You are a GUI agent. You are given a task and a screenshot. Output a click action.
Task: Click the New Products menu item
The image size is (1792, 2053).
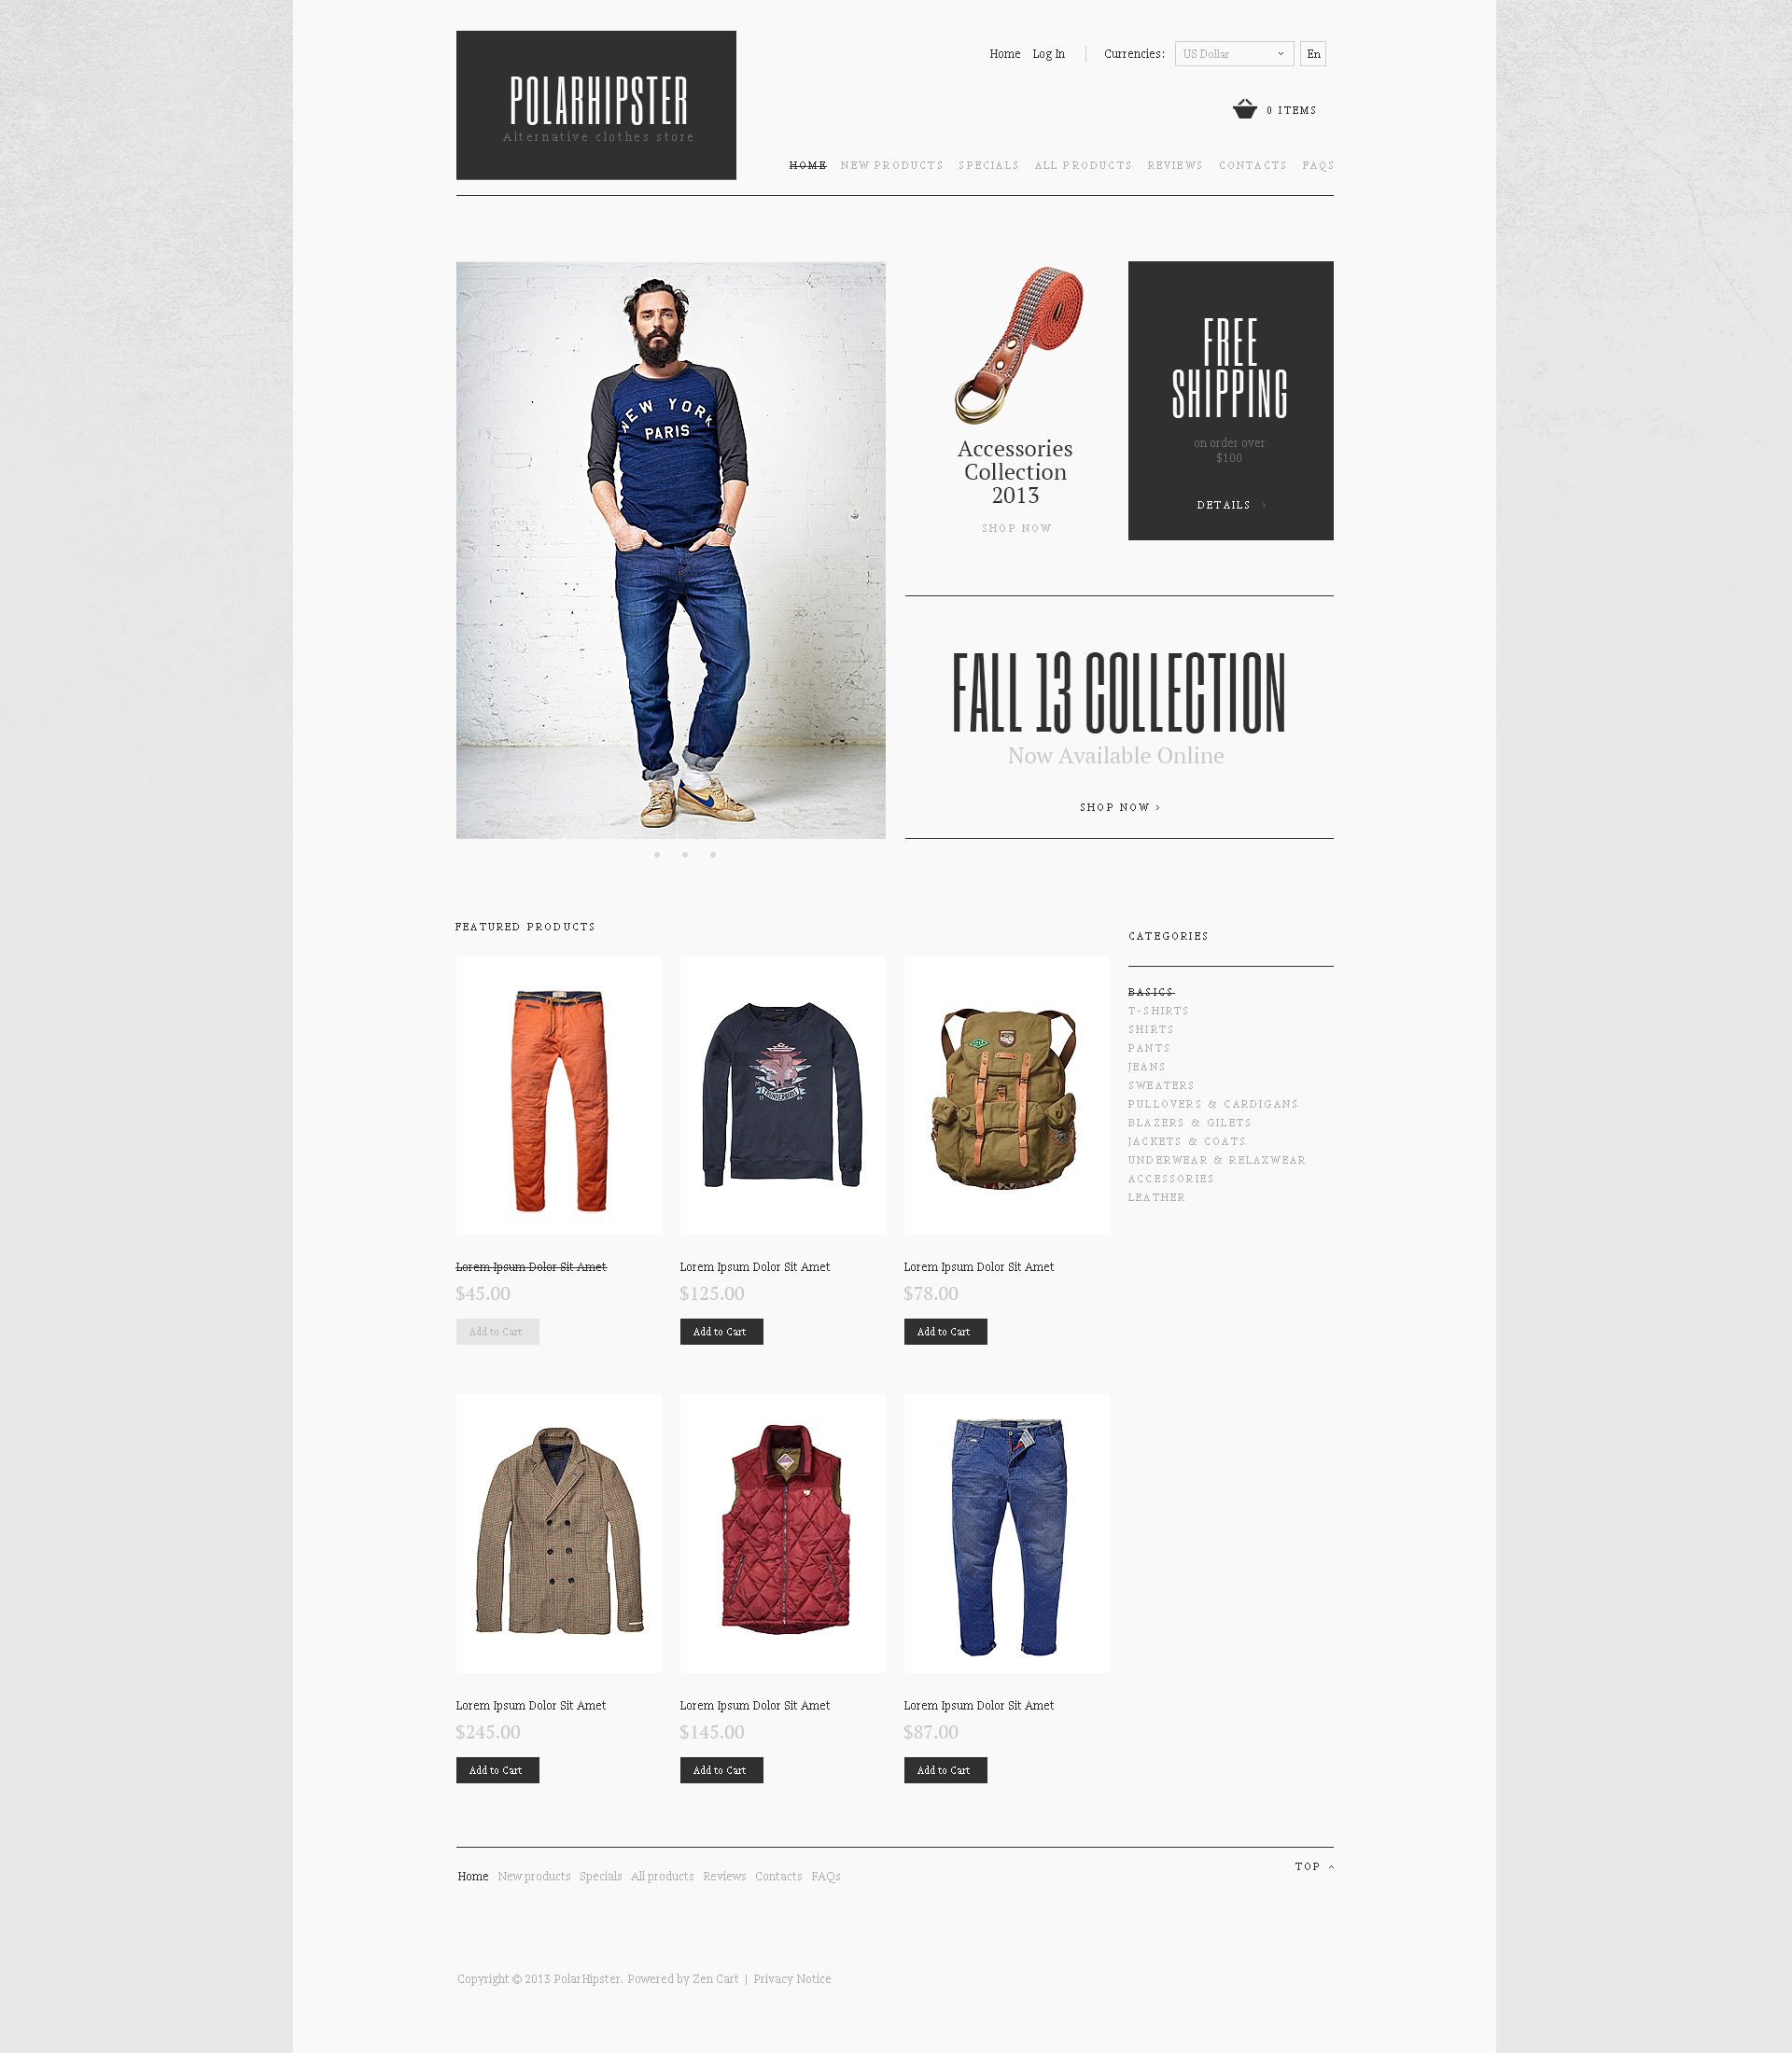click(x=889, y=164)
